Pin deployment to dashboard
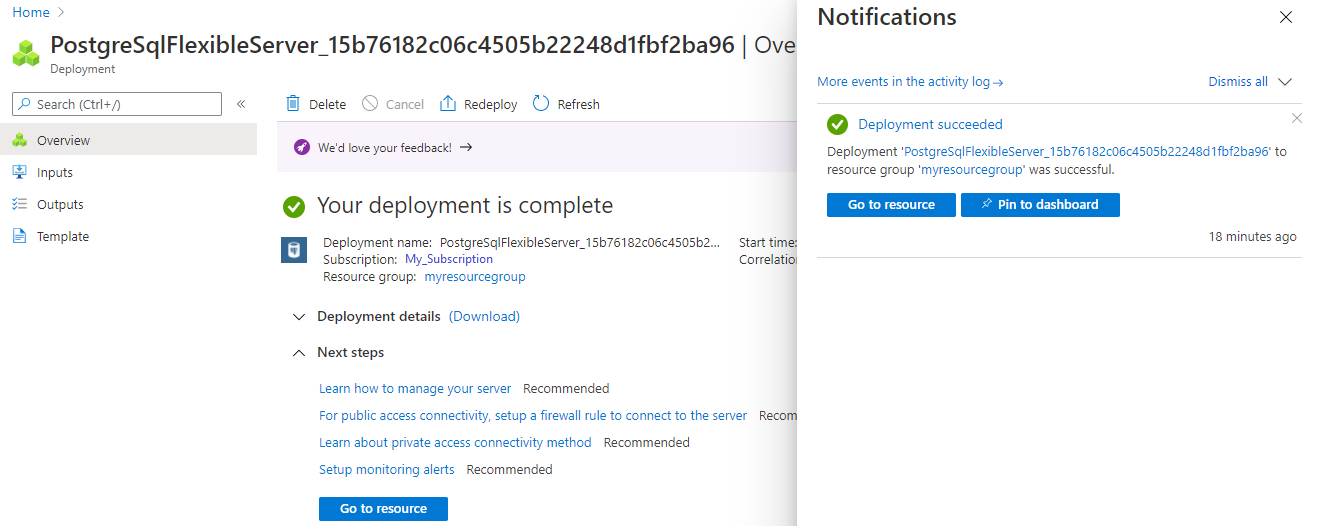 point(1040,205)
